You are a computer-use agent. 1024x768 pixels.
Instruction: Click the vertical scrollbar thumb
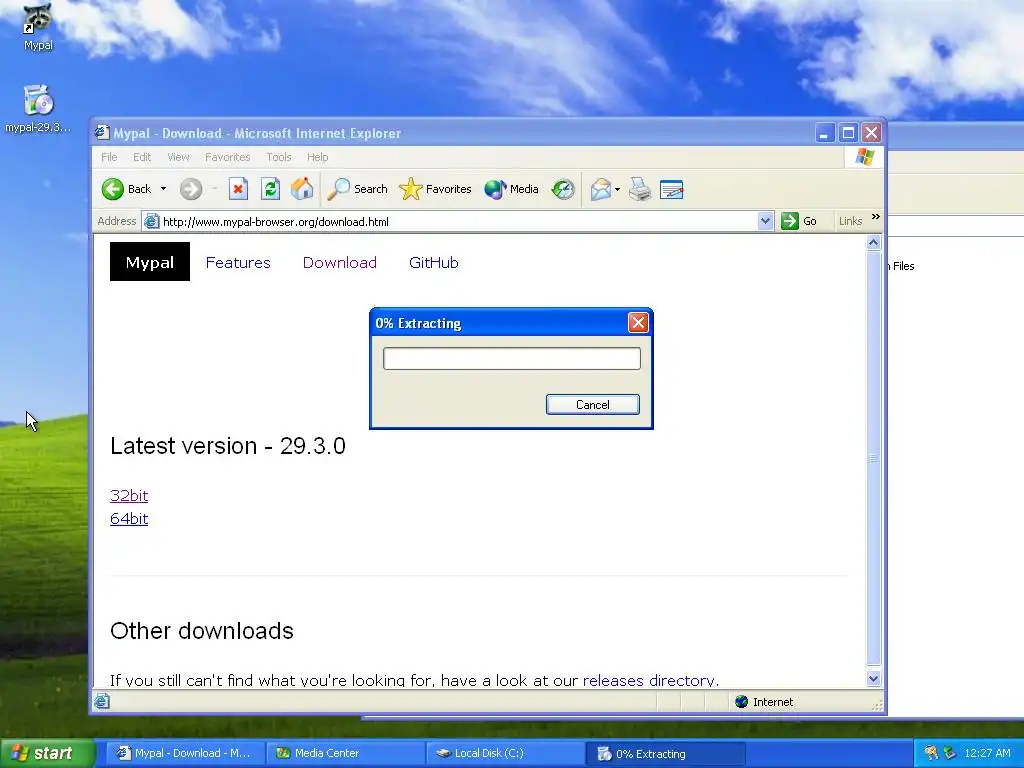tap(873, 458)
